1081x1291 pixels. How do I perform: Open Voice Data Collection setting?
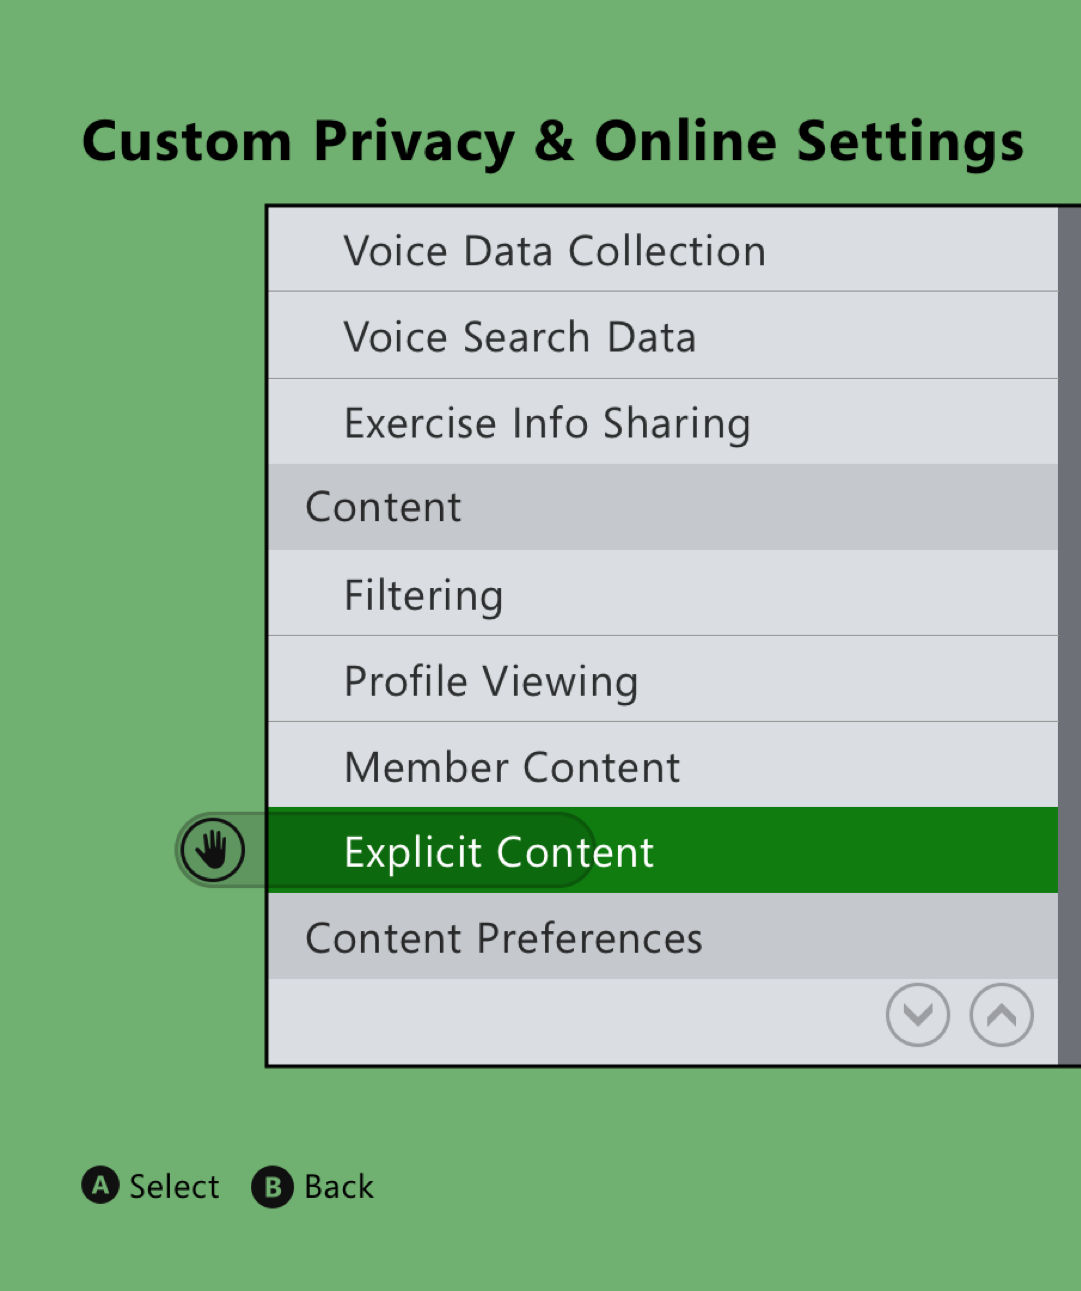555,251
